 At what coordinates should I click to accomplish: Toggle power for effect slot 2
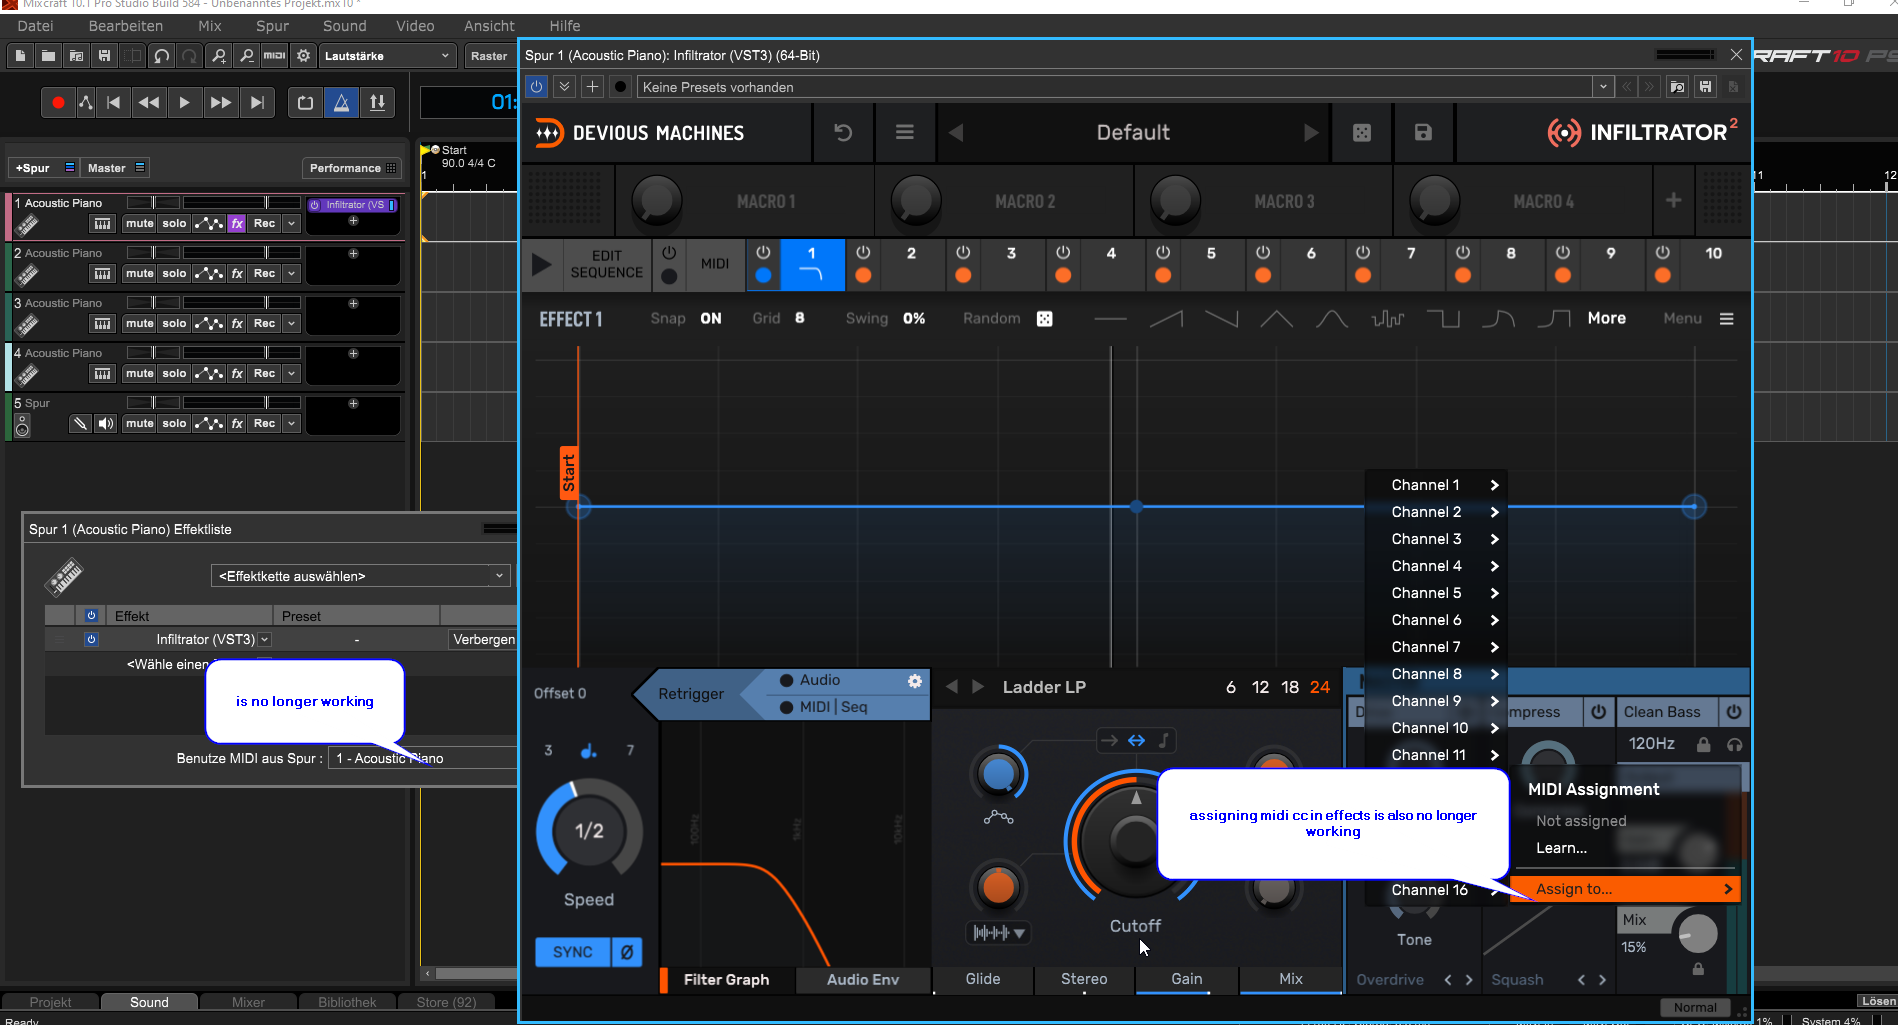863,253
